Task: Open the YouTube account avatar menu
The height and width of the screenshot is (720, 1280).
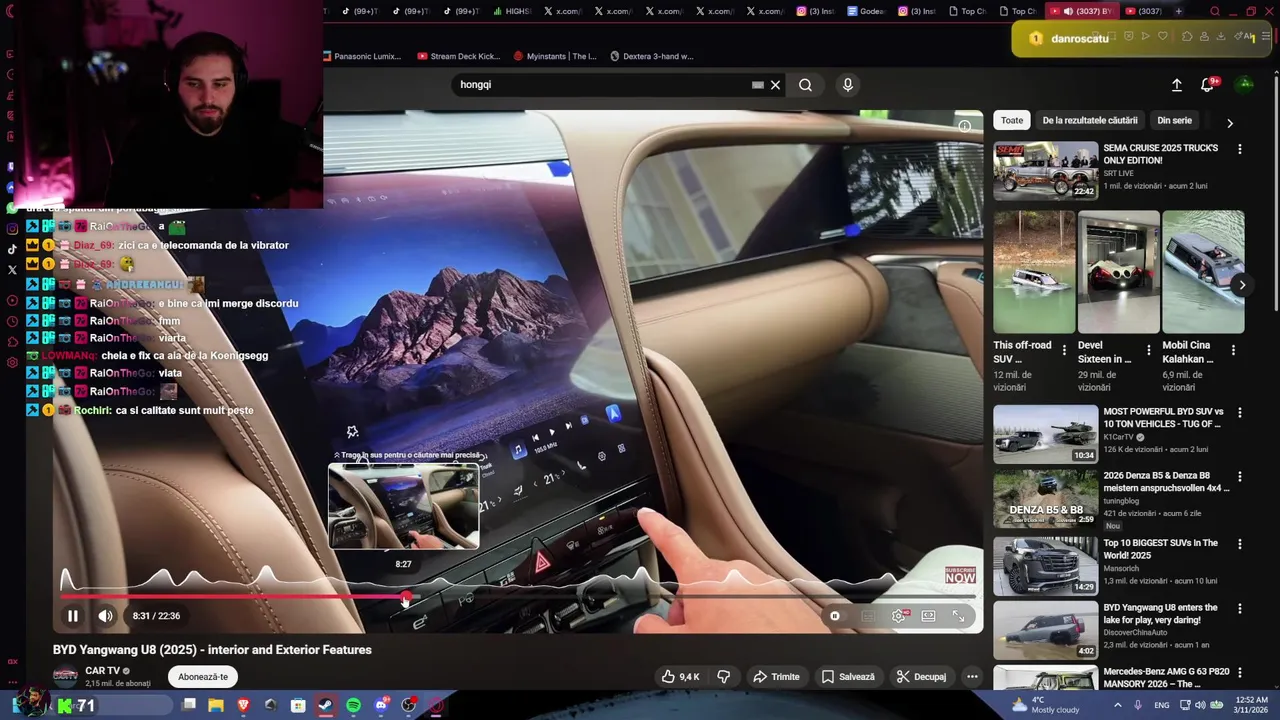Action: [x=1245, y=84]
